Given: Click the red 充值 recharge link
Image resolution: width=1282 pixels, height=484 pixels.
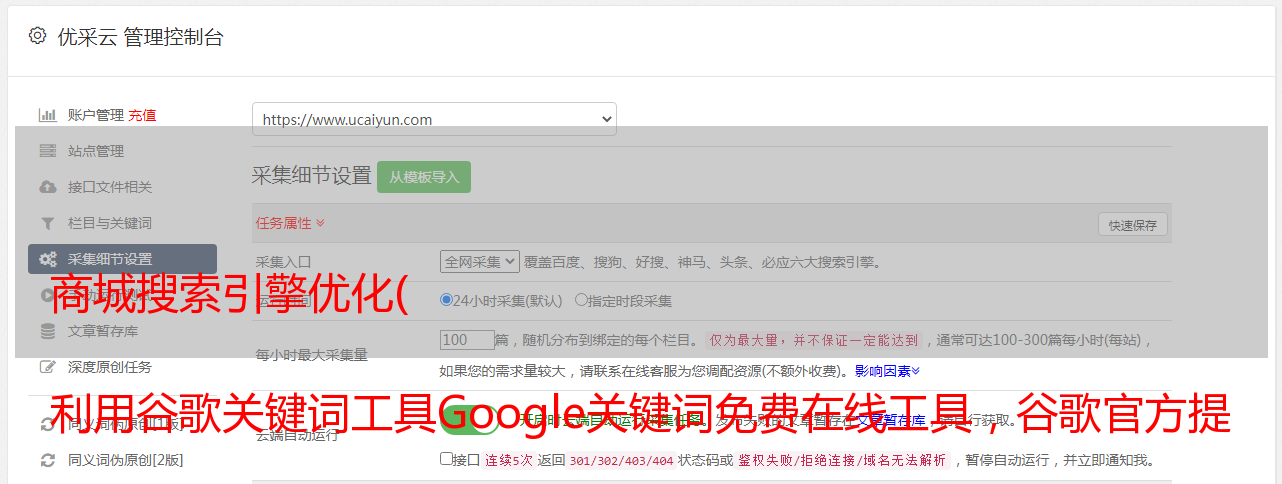Looking at the screenshot, I should (142, 115).
